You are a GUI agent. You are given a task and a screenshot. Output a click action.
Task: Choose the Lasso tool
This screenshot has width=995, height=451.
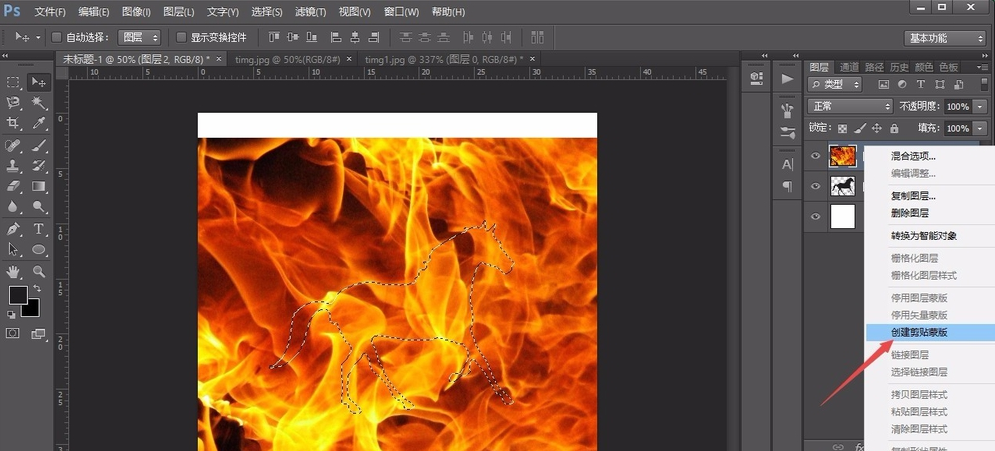14,103
